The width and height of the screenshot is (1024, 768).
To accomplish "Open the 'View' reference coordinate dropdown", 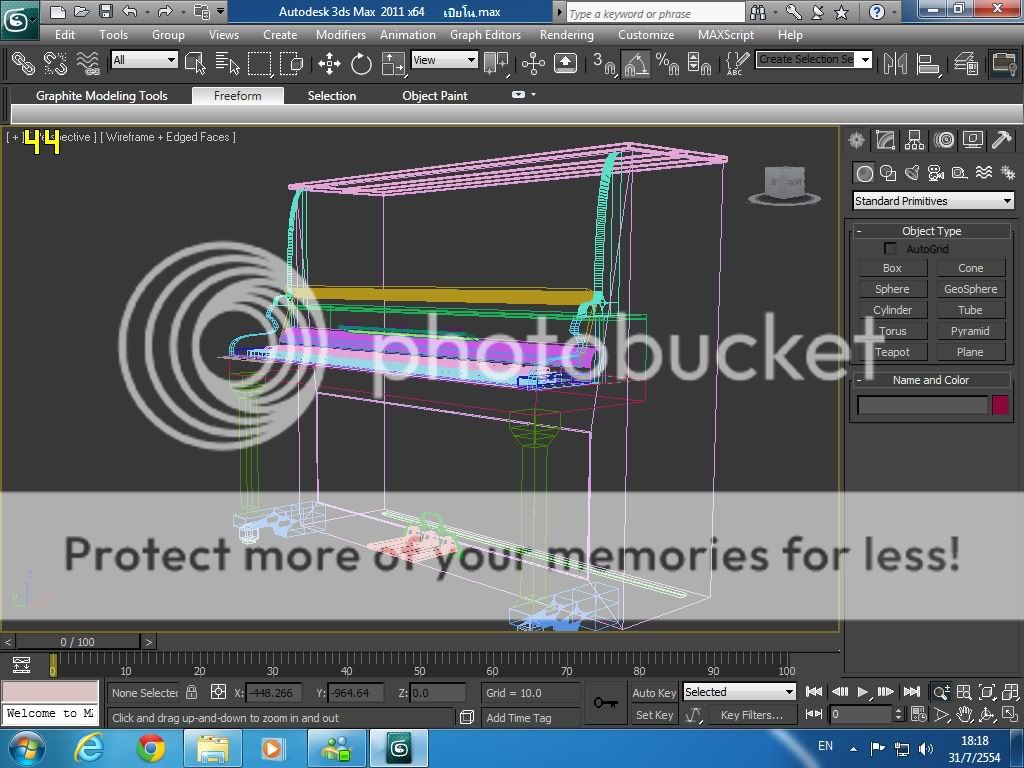I will [x=445, y=60].
